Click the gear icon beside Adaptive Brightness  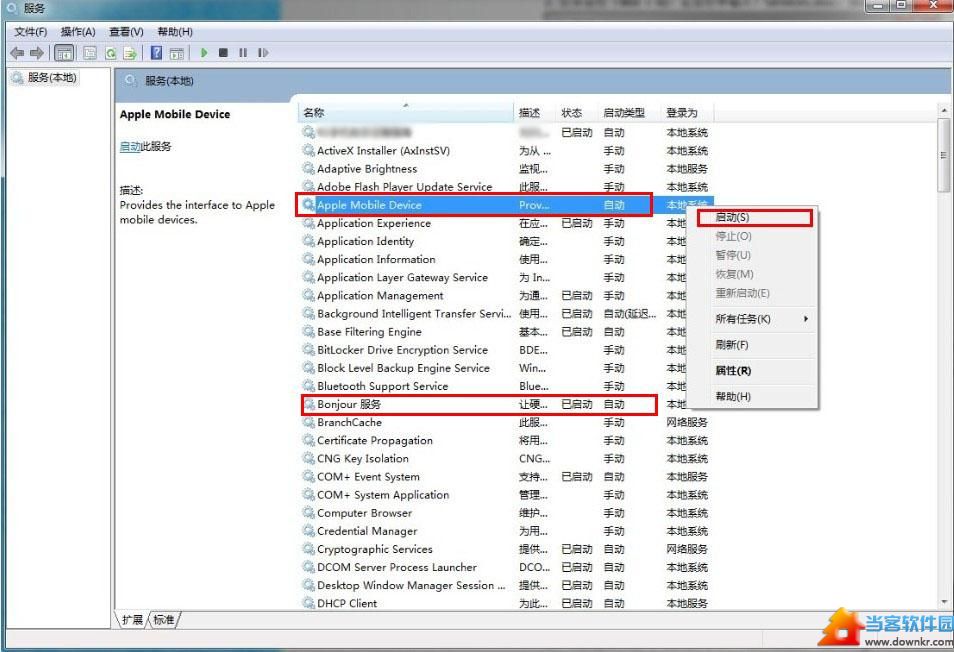pyautogui.click(x=308, y=168)
